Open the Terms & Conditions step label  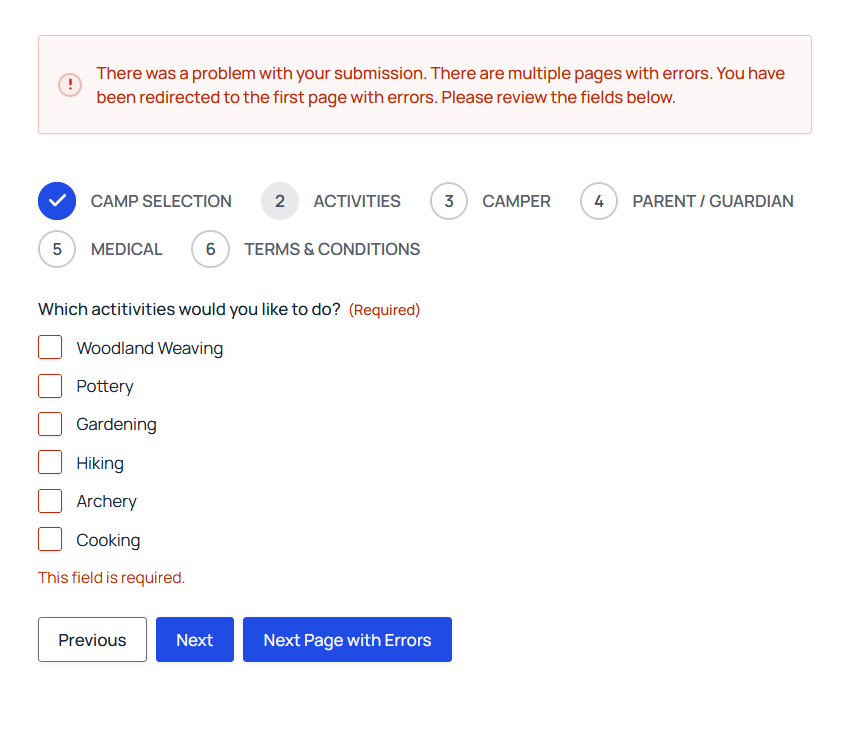pyautogui.click(x=332, y=249)
